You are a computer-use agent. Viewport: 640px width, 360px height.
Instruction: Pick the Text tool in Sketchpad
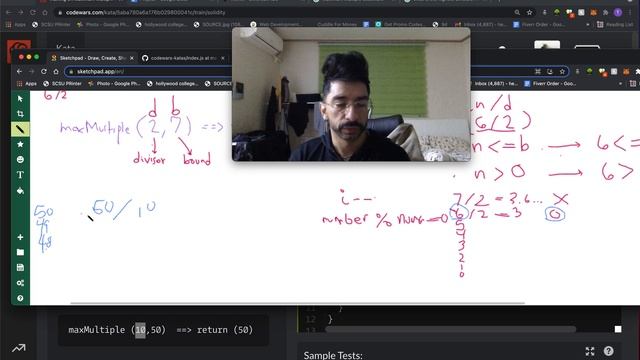pos(20,175)
